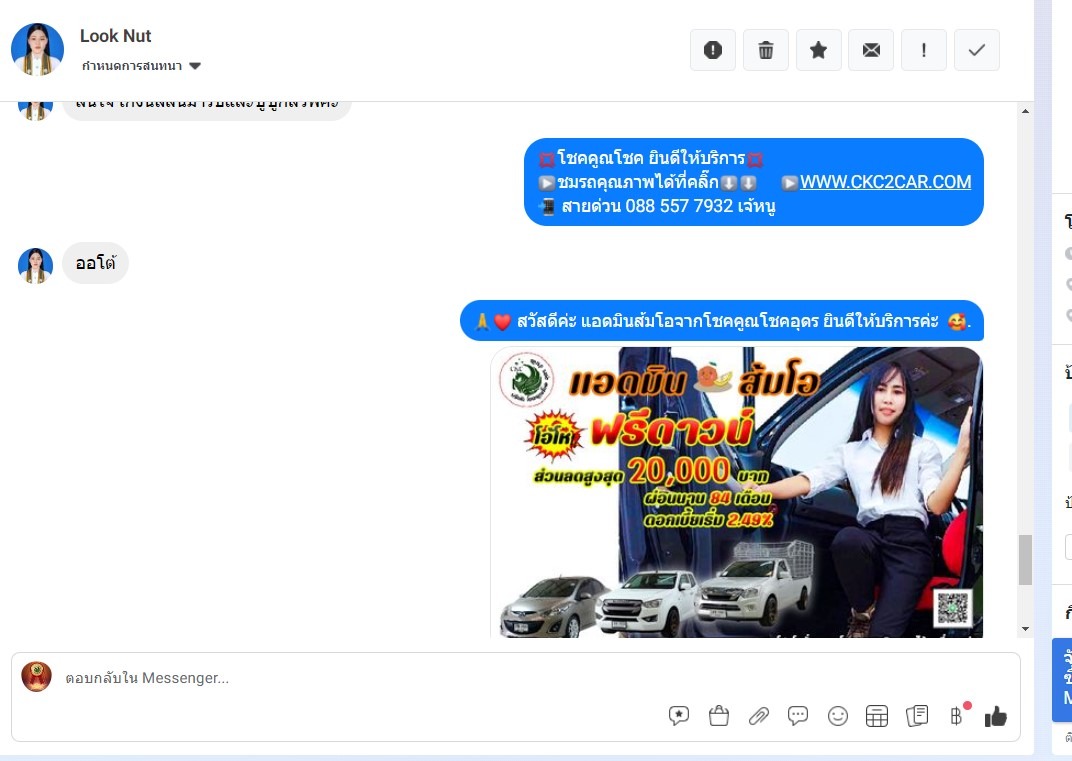The height and width of the screenshot is (761, 1072).
Task: Click the conversation scrollbar thumb
Action: click(x=1025, y=560)
